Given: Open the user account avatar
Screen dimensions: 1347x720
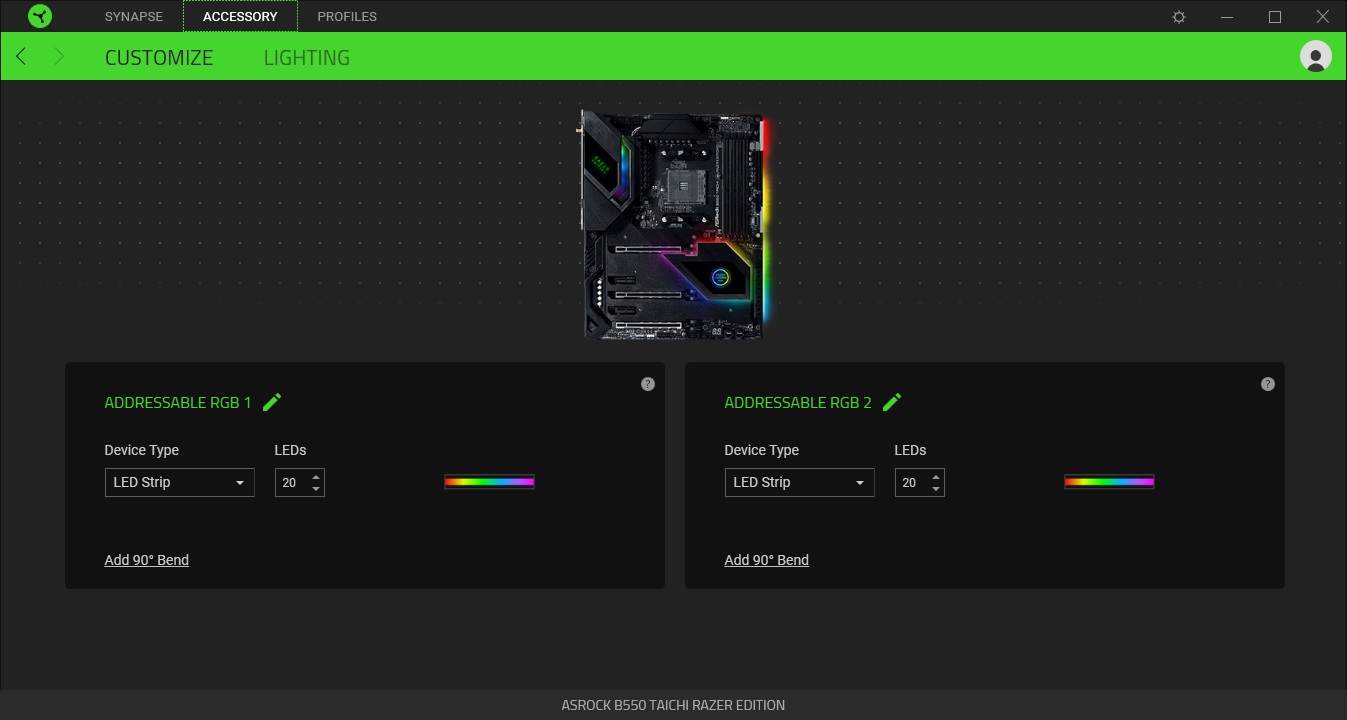Looking at the screenshot, I should (1316, 56).
